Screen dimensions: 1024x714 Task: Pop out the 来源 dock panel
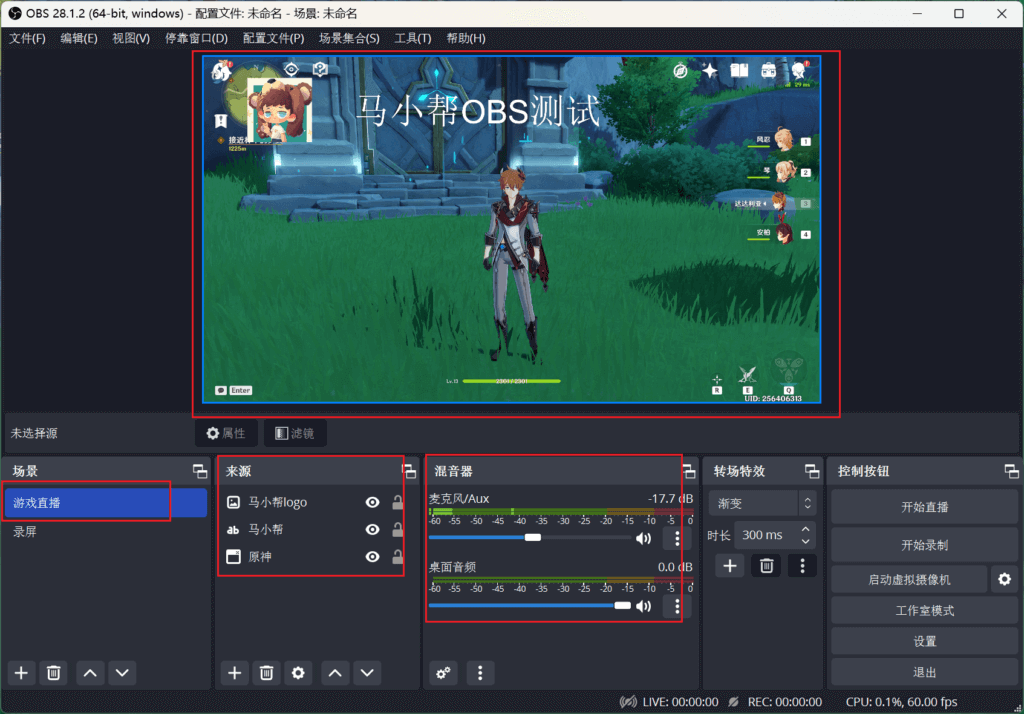tap(408, 471)
